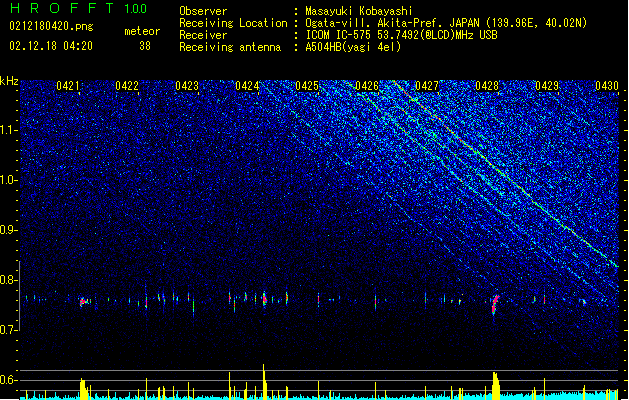Click the 0423 time marker

(x=187, y=86)
